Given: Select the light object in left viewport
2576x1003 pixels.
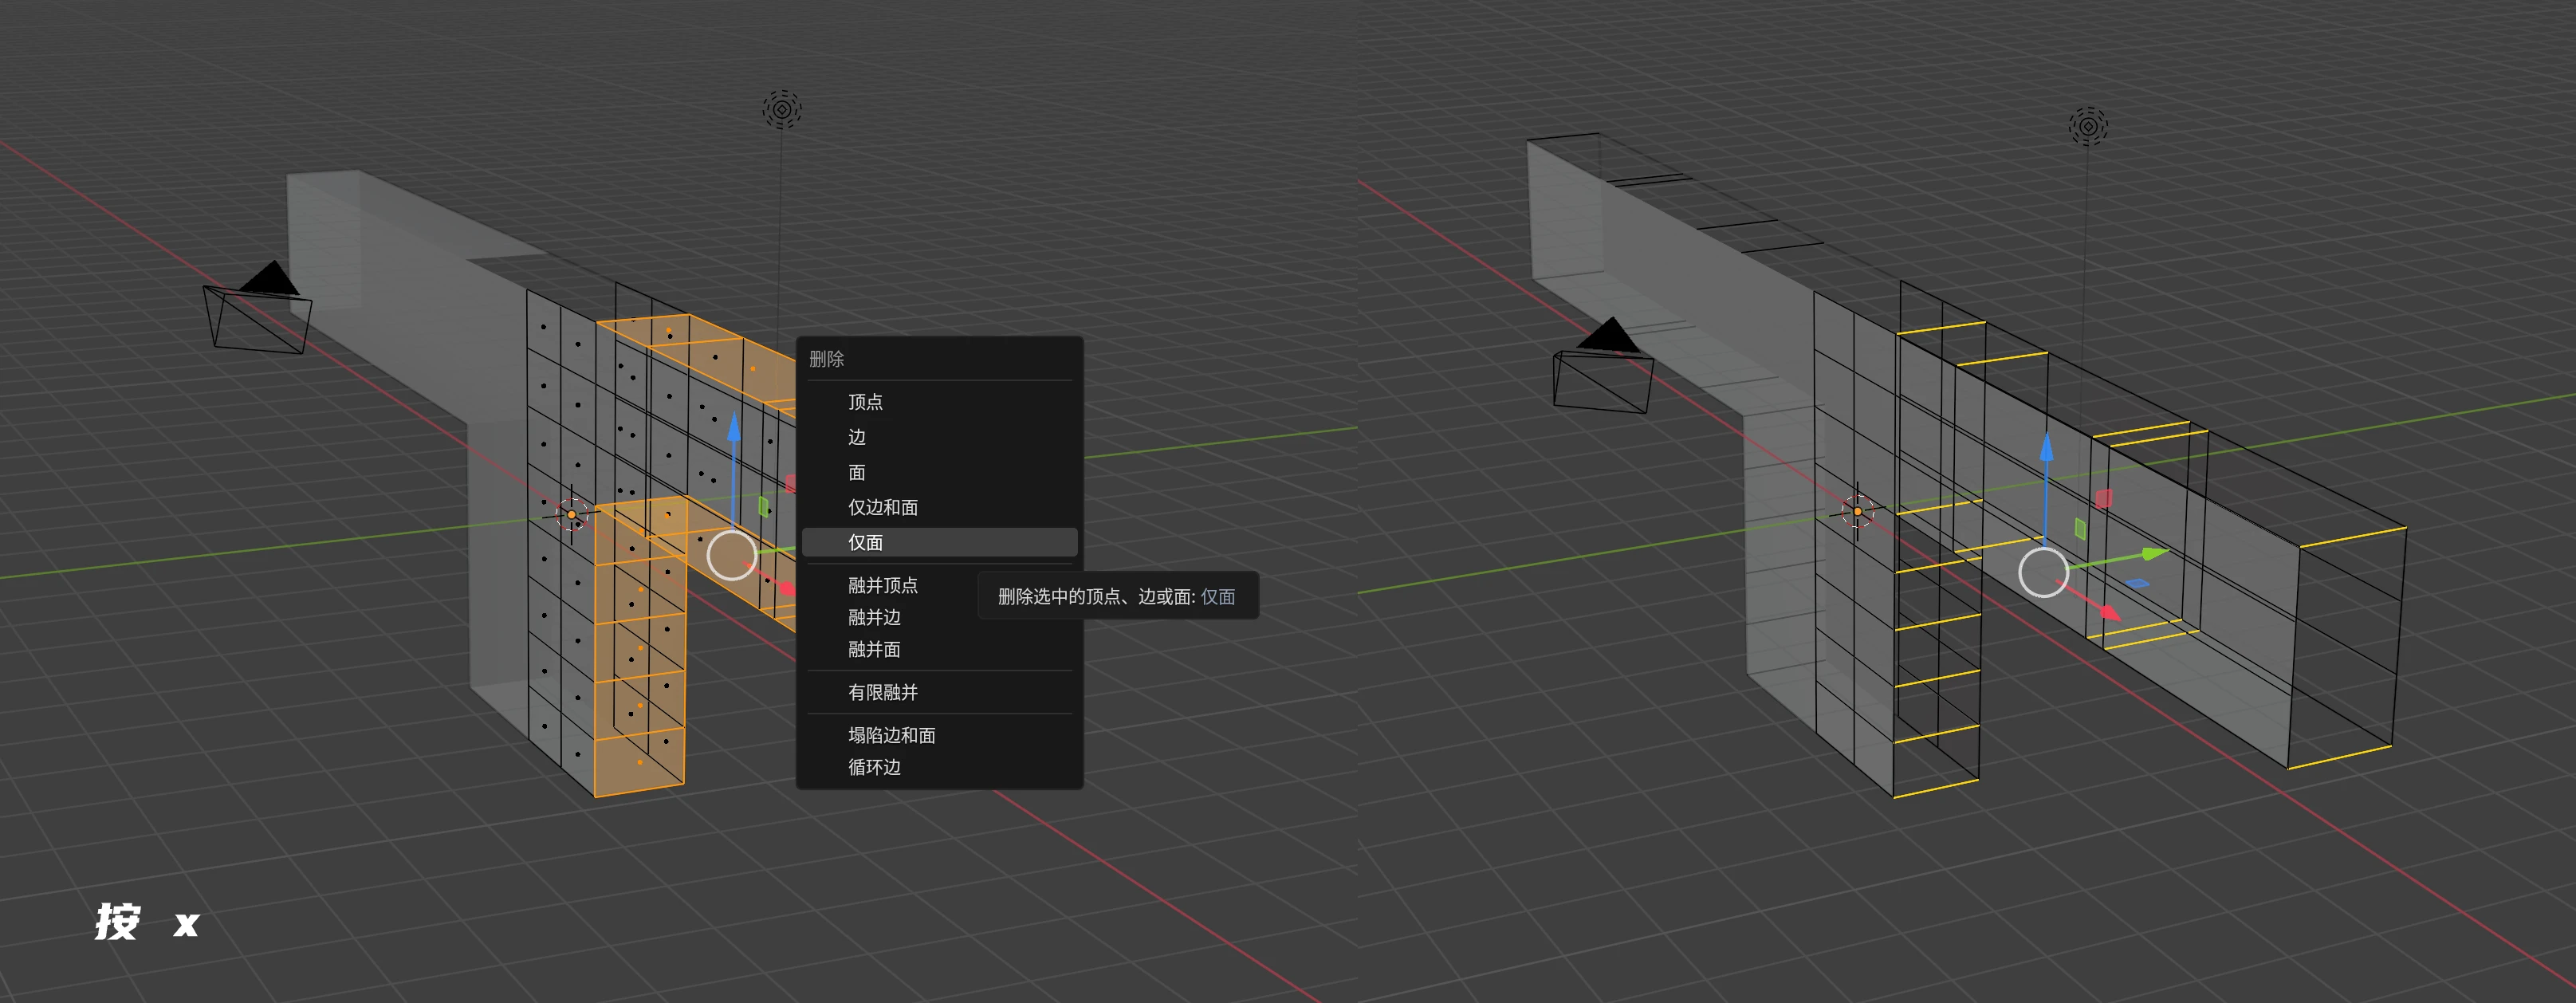Looking at the screenshot, I should [782, 109].
